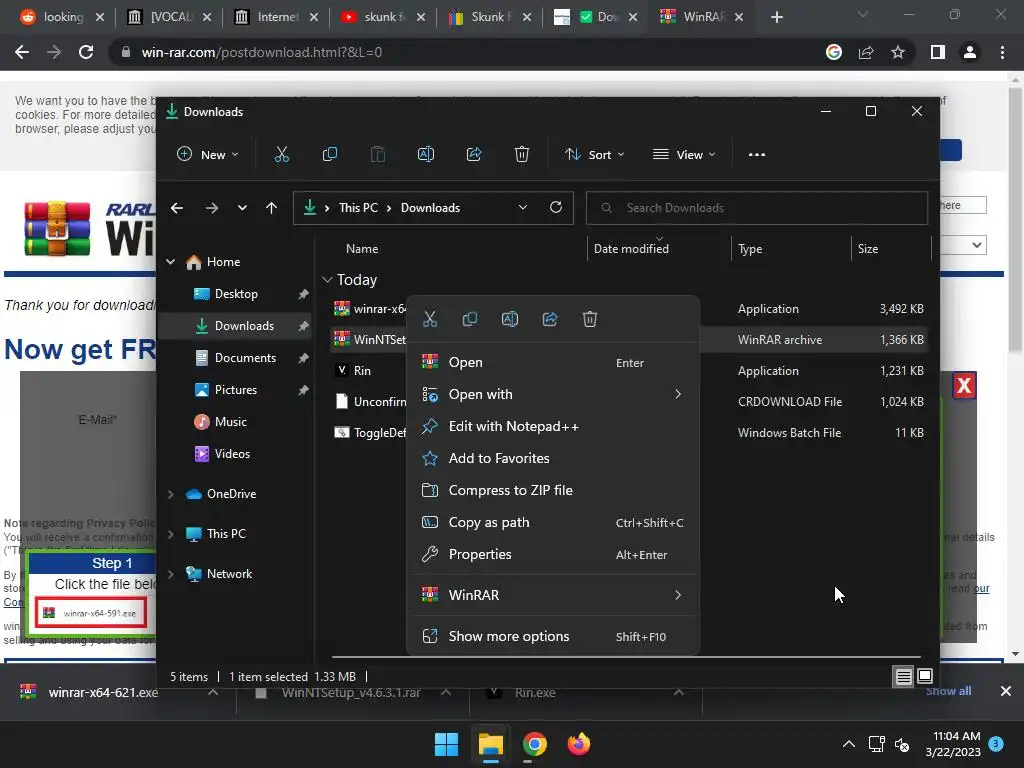
Task: Click Delete icon in context menu
Action: pyautogui.click(x=590, y=319)
